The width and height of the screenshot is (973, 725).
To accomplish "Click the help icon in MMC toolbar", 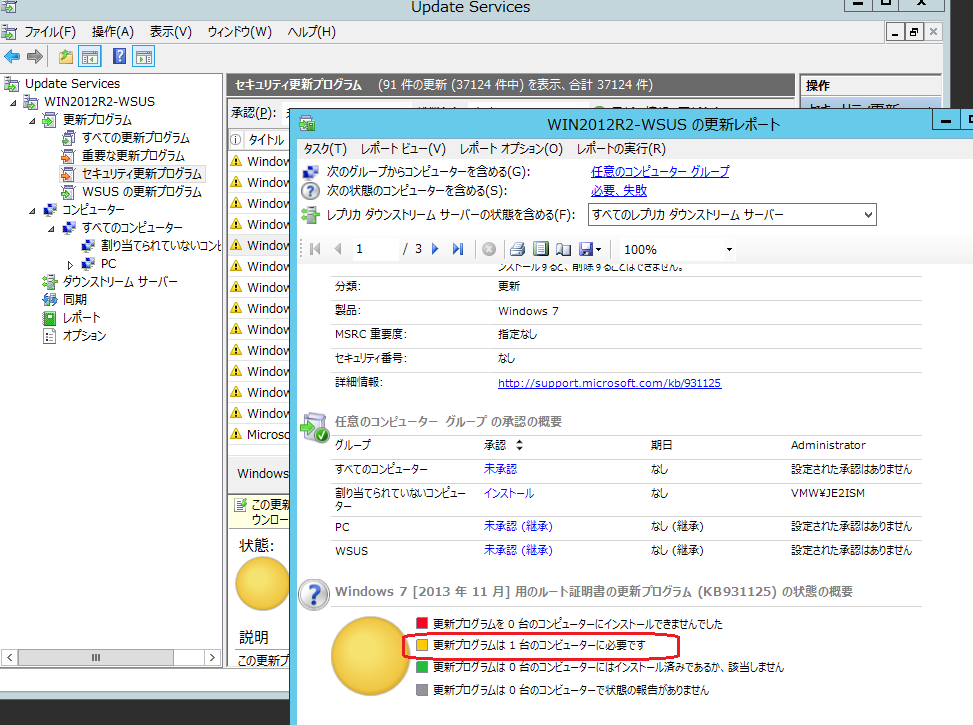I will (120, 57).
